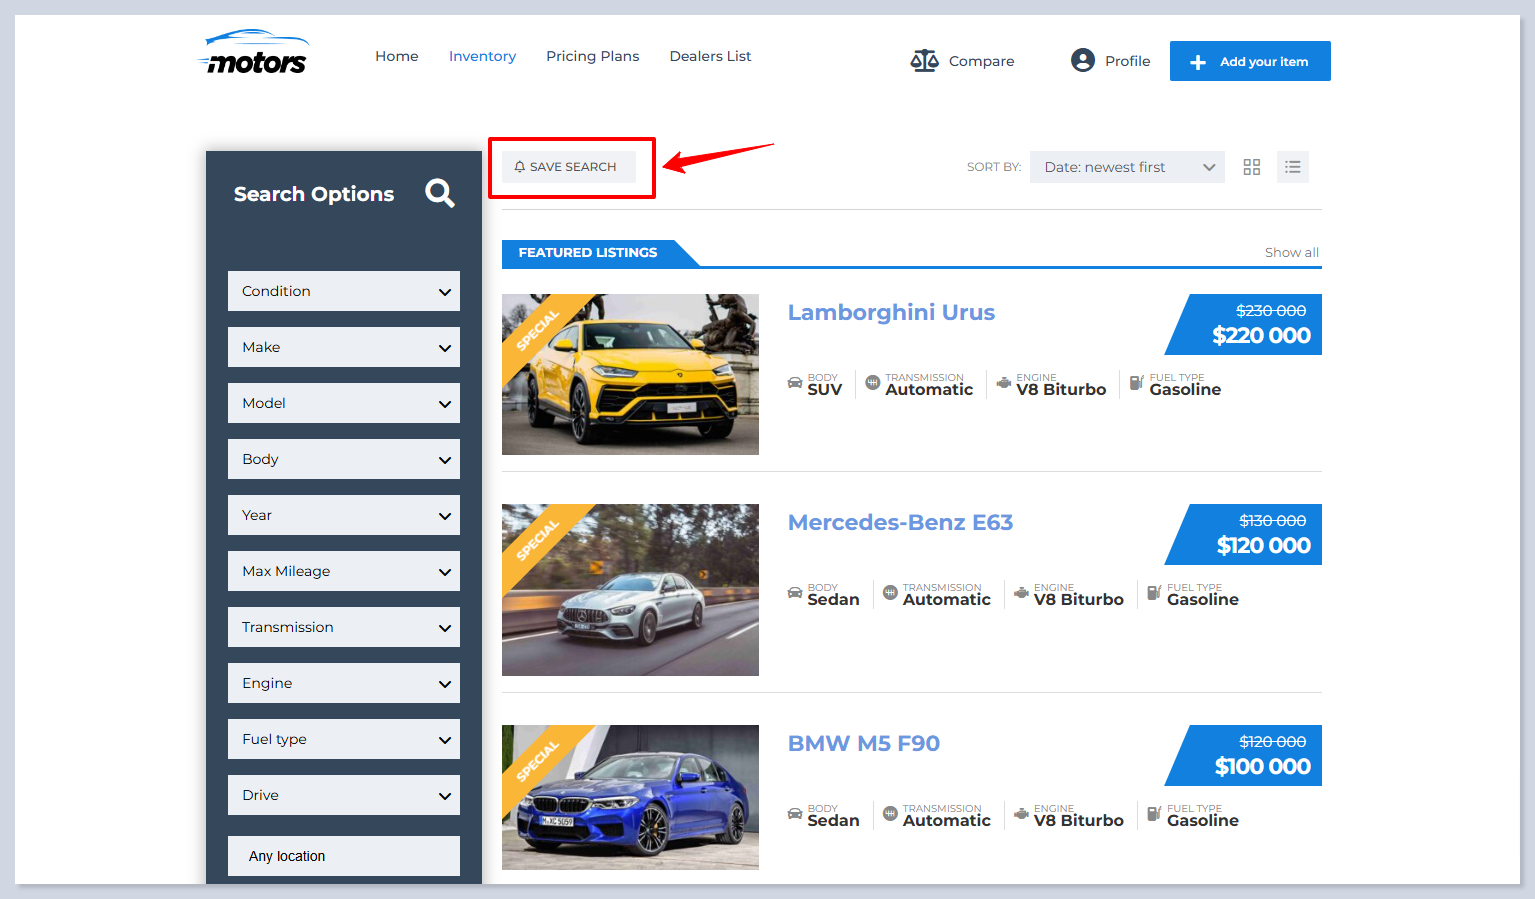
Task: Click the bell icon on Save Search
Action: [x=519, y=167]
